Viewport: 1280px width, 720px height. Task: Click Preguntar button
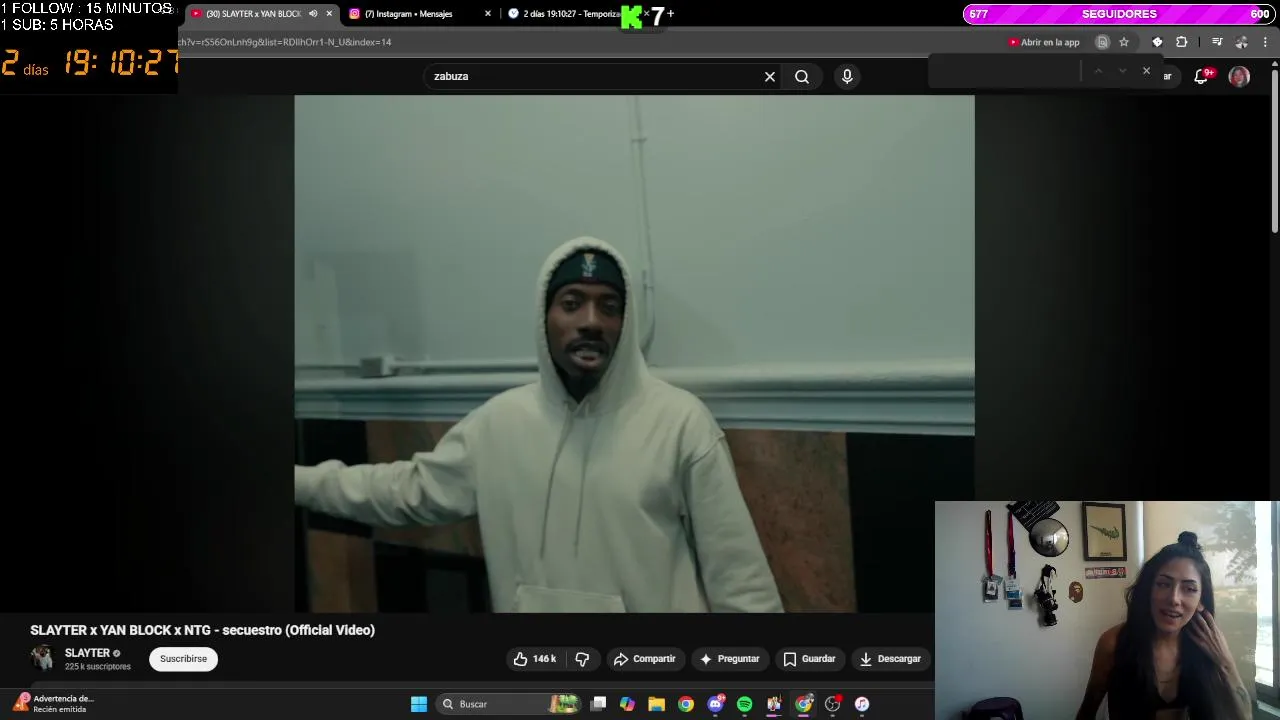pyautogui.click(x=729, y=659)
